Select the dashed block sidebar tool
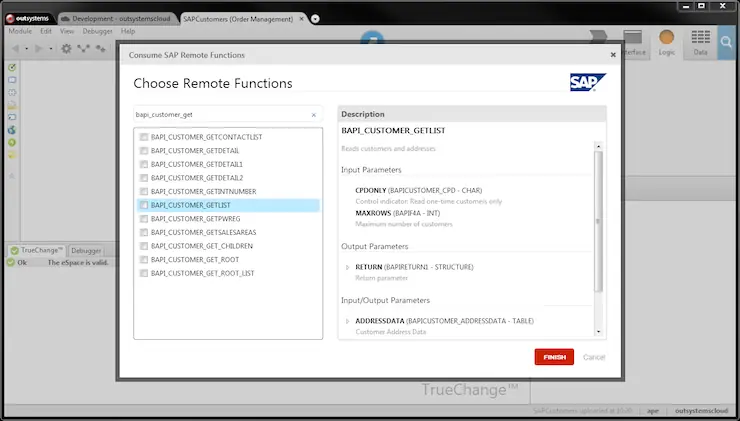 point(12,93)
